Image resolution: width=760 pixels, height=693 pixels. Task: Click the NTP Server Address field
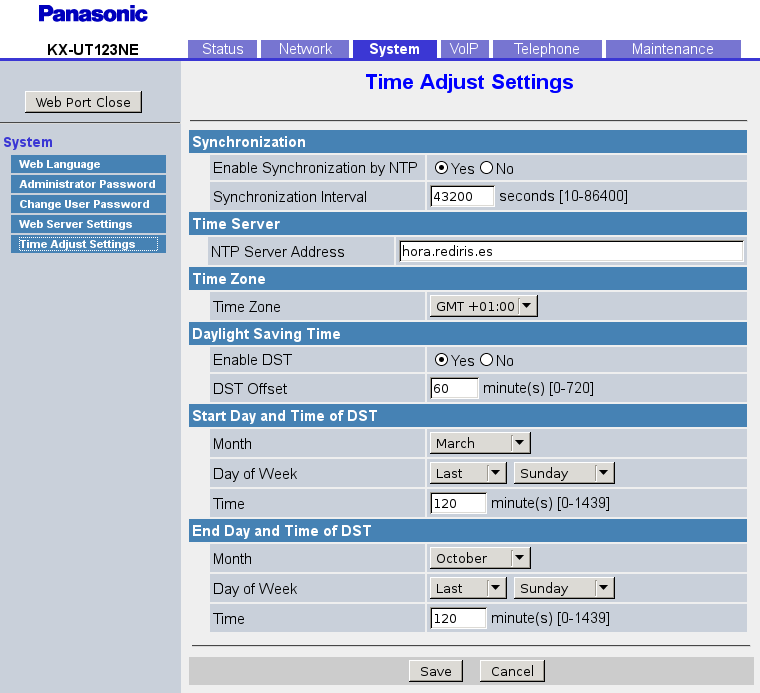[570, 252]
